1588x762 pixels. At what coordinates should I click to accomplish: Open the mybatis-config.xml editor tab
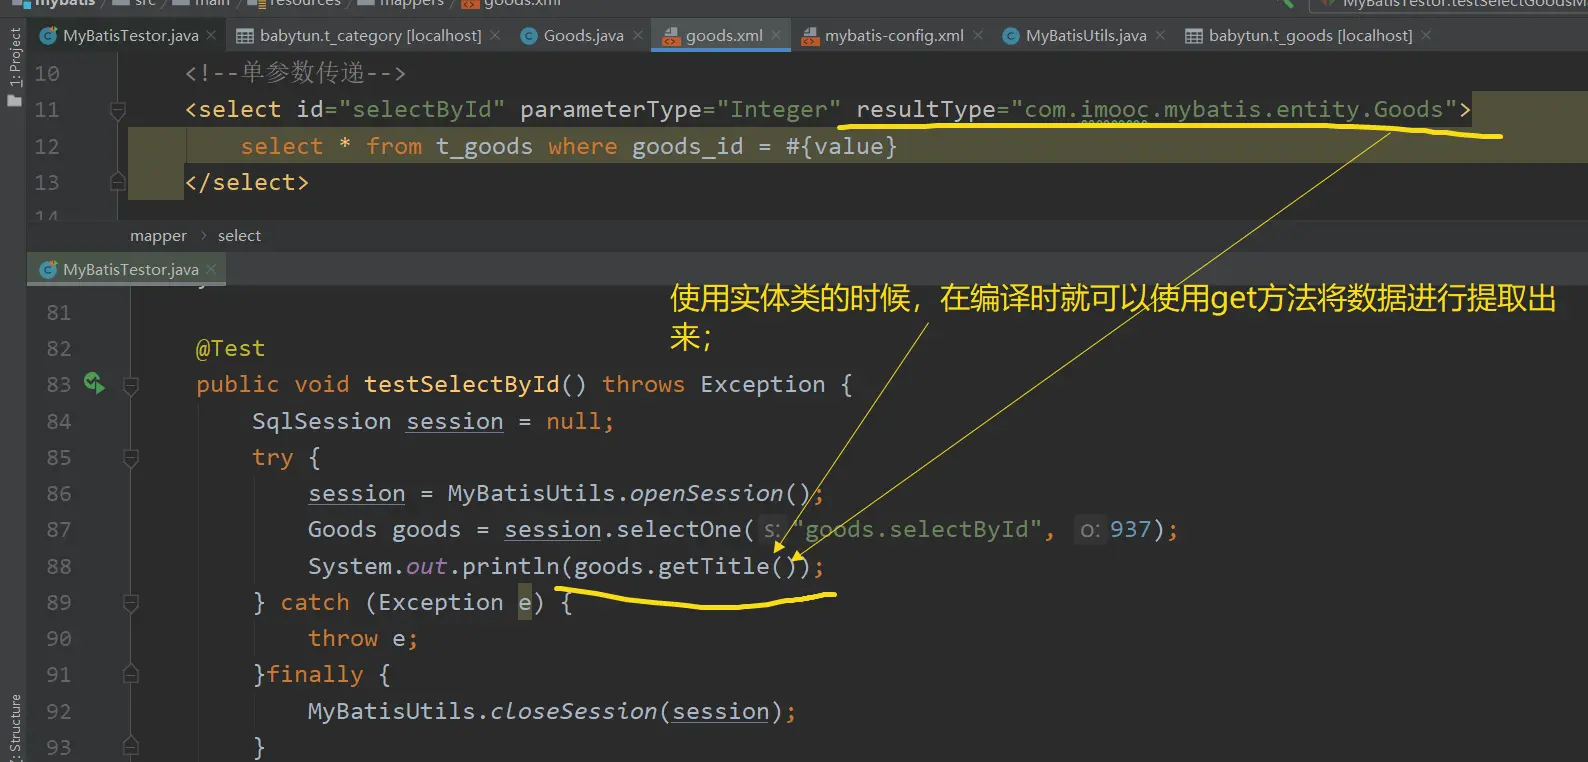(894, 36)
